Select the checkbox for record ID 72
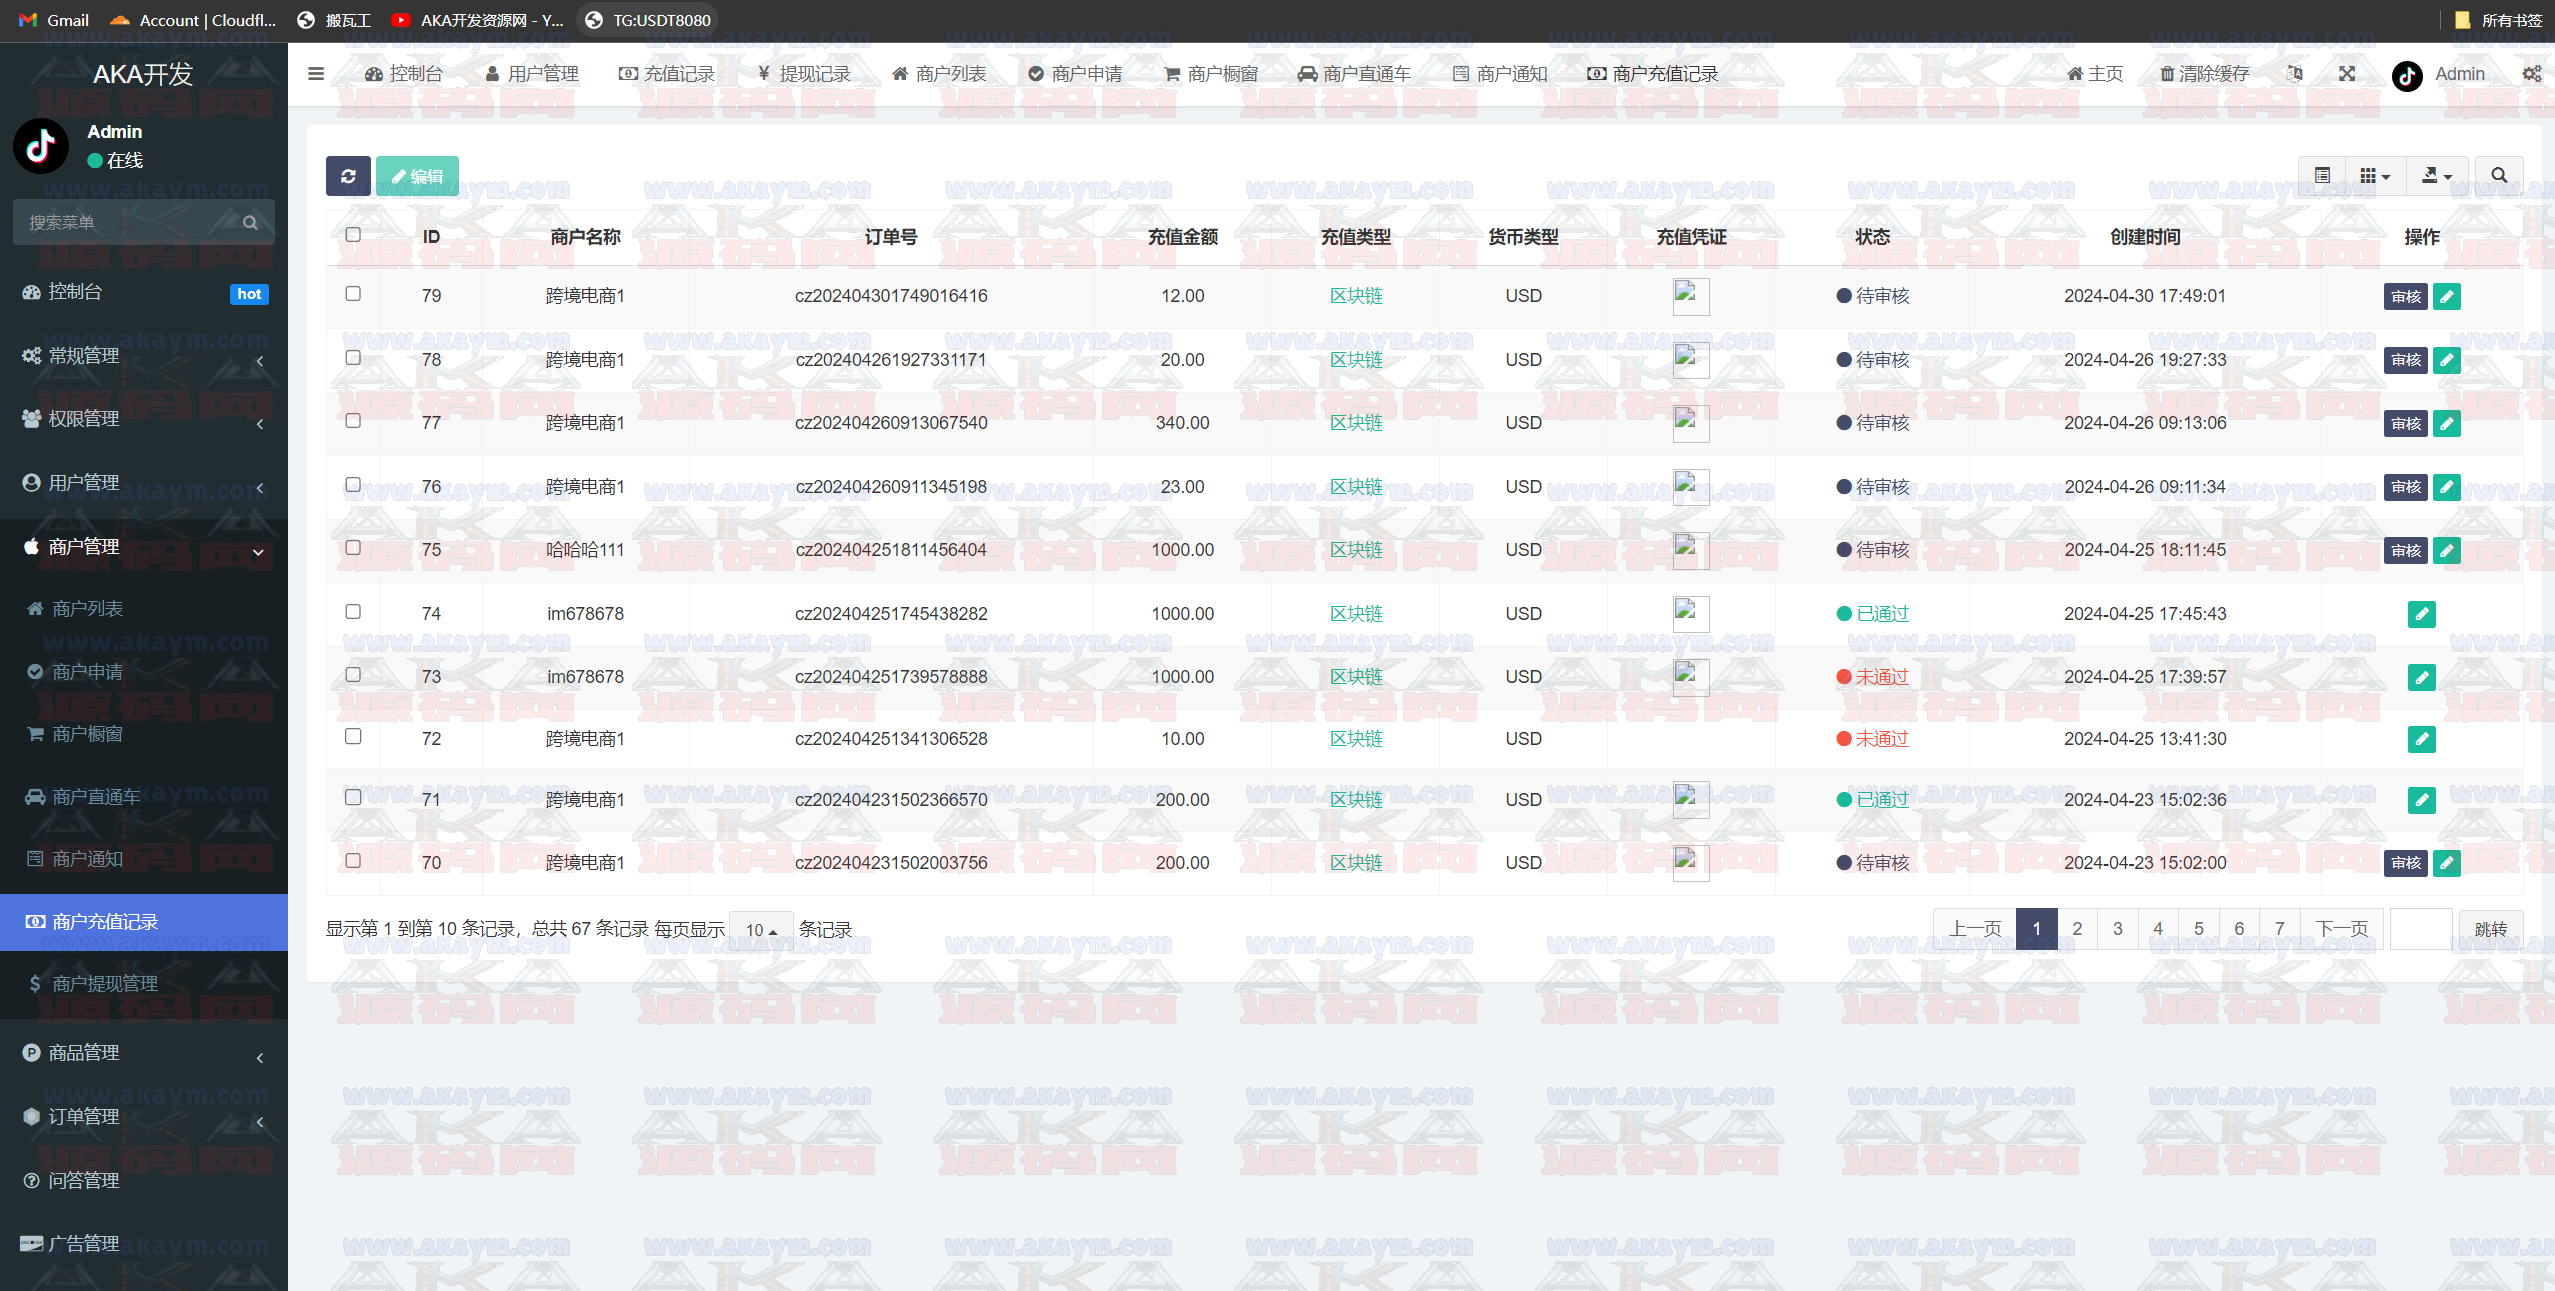Screen dimensions: 2555x1291 [353, 737]
